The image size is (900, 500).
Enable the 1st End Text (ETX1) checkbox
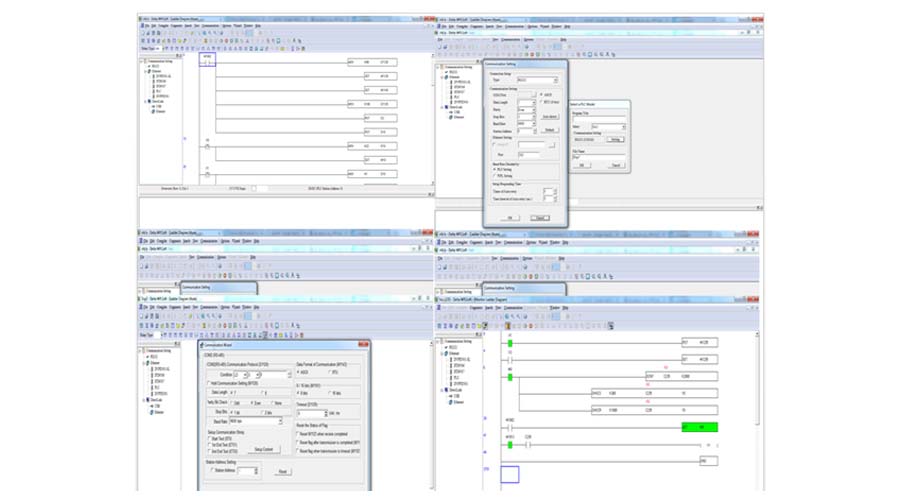pos(210,445)
